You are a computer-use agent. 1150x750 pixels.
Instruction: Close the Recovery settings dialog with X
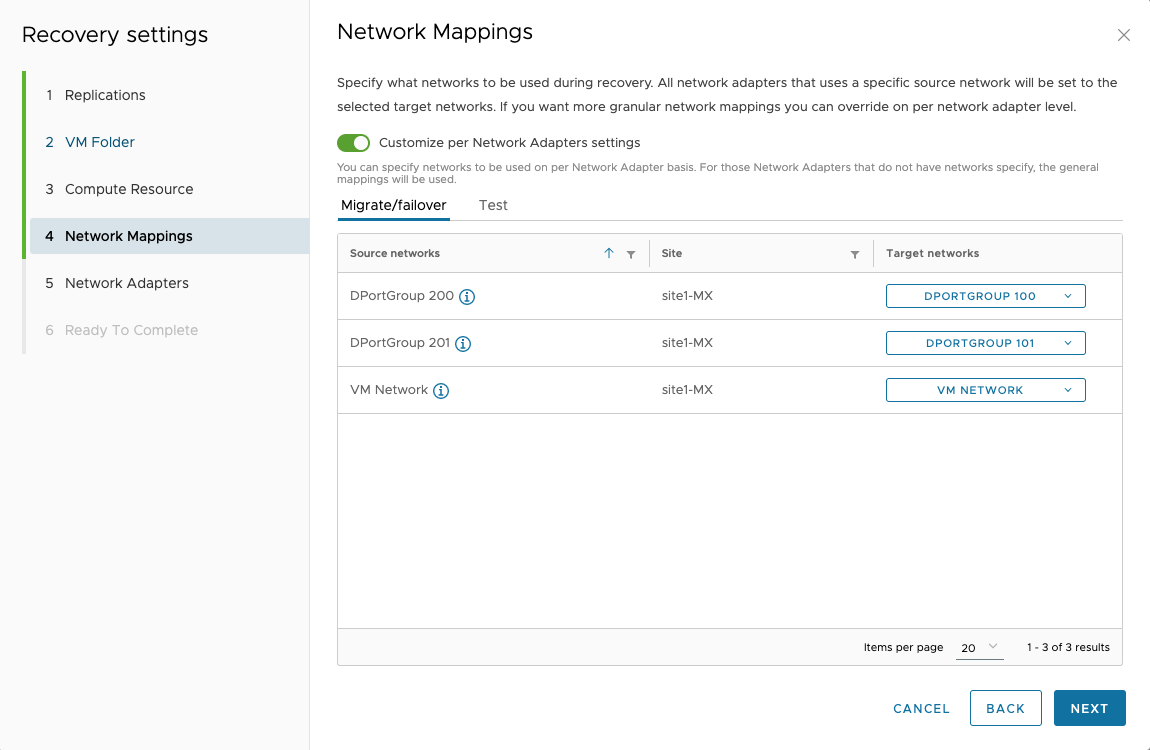tap(1124, 35)
